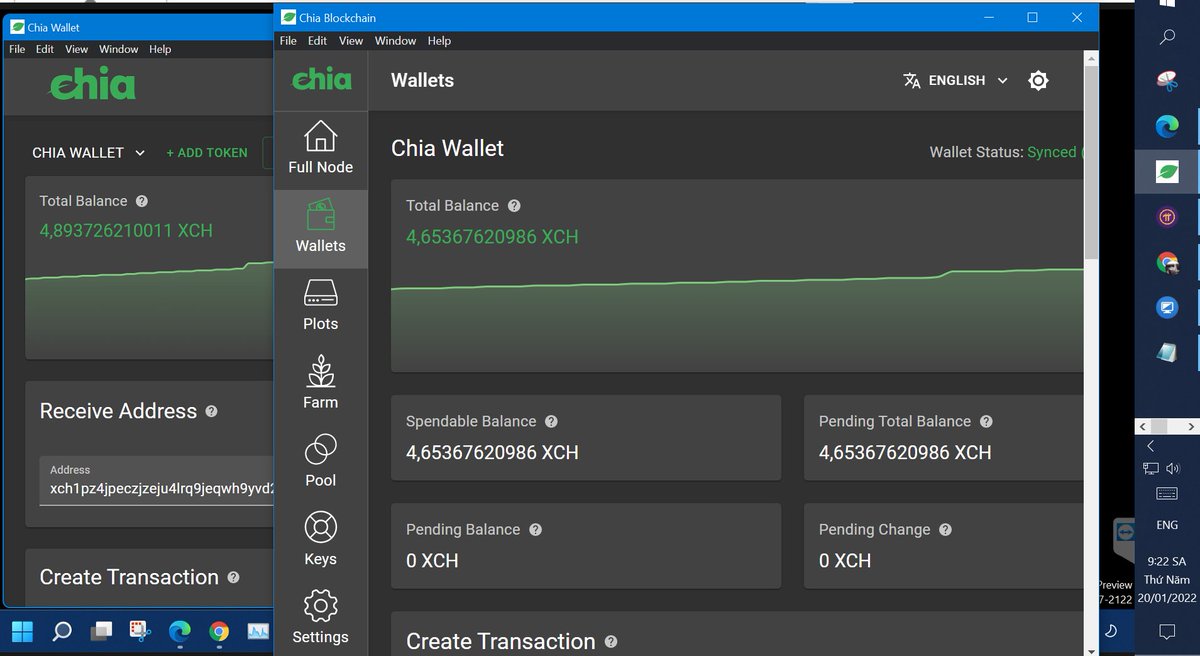This screenshot has width=1200, height=656.
Task: Open Google Chrome on bottom taskbar
Action: click(219, 631)
